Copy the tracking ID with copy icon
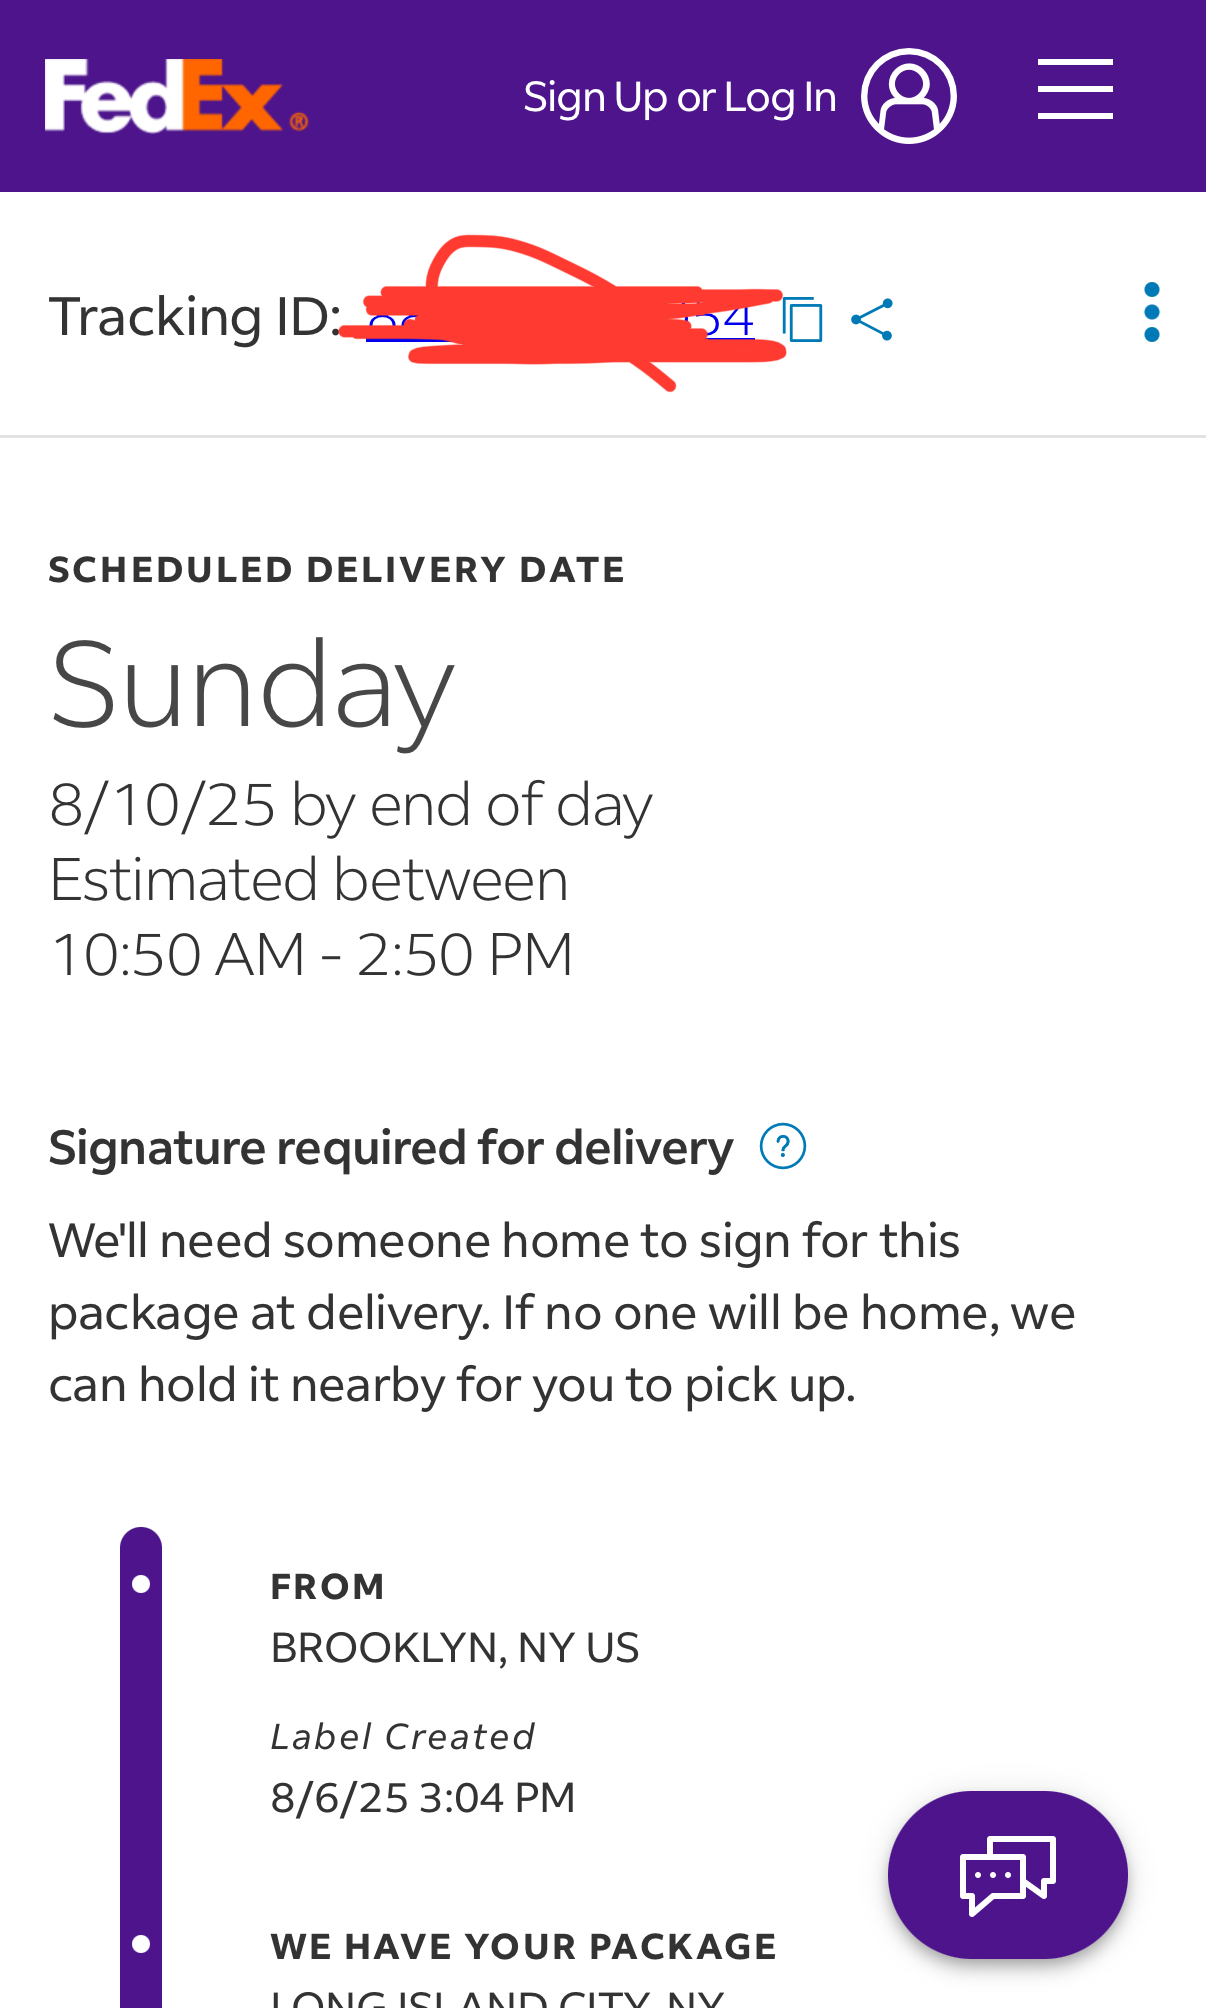1206x2008 pixels. point(803,319)
